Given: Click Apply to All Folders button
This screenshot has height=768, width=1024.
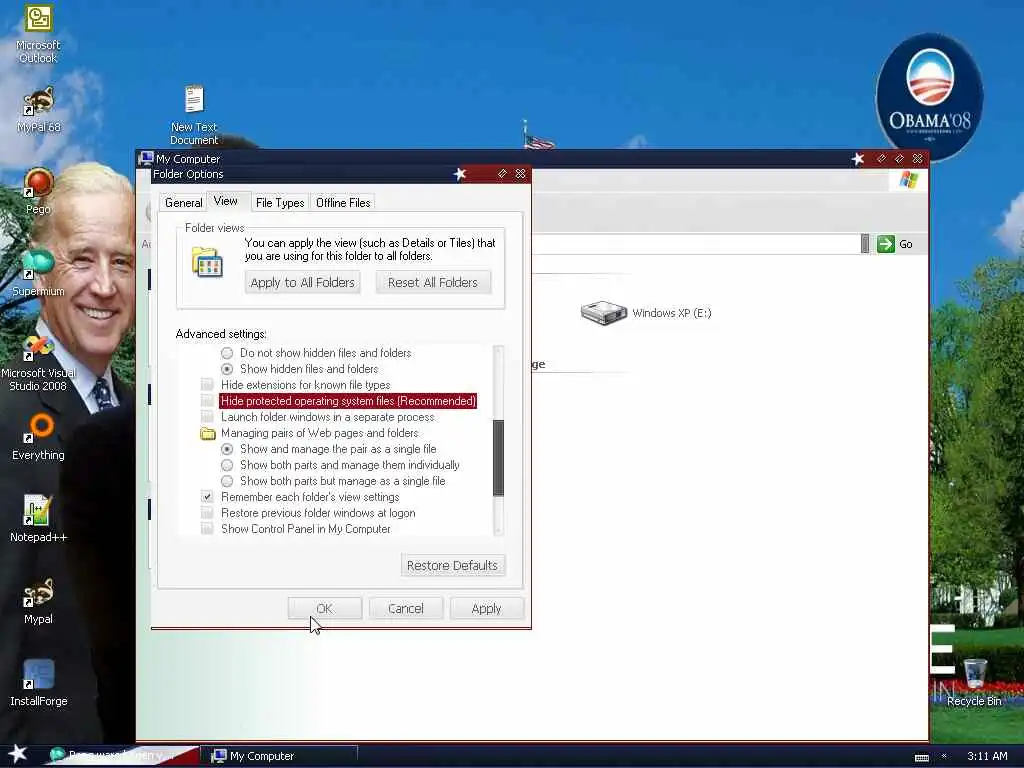Looking at the screenshot, I should 302,283.
